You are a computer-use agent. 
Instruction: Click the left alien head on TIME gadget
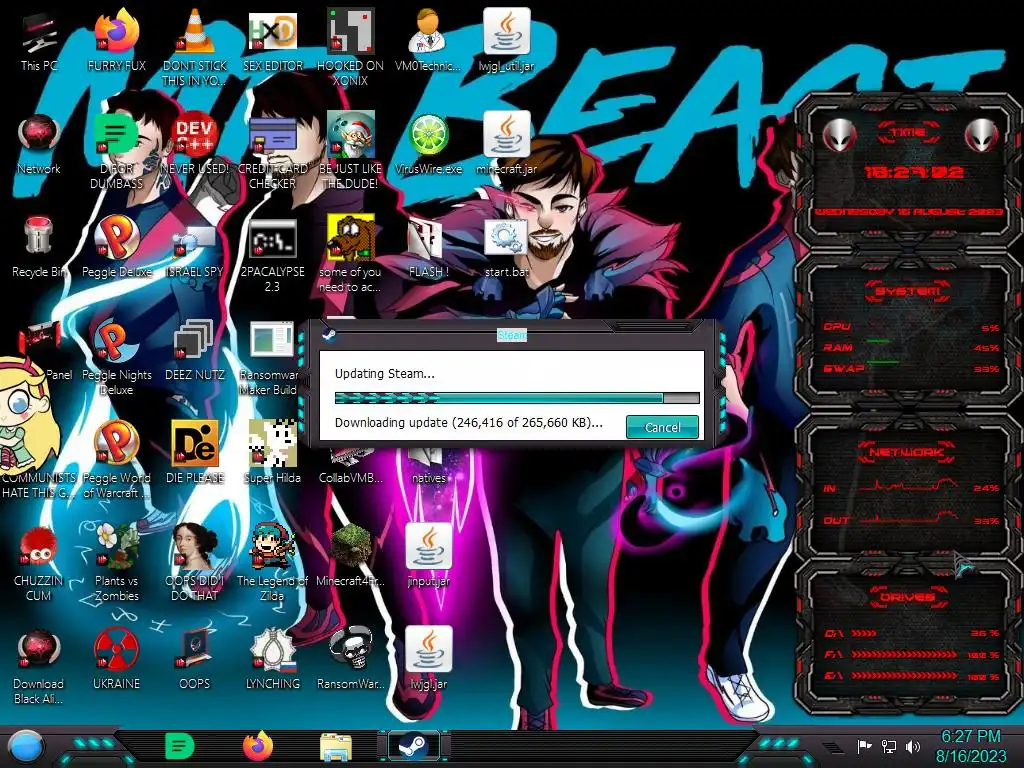pos(839,136)
